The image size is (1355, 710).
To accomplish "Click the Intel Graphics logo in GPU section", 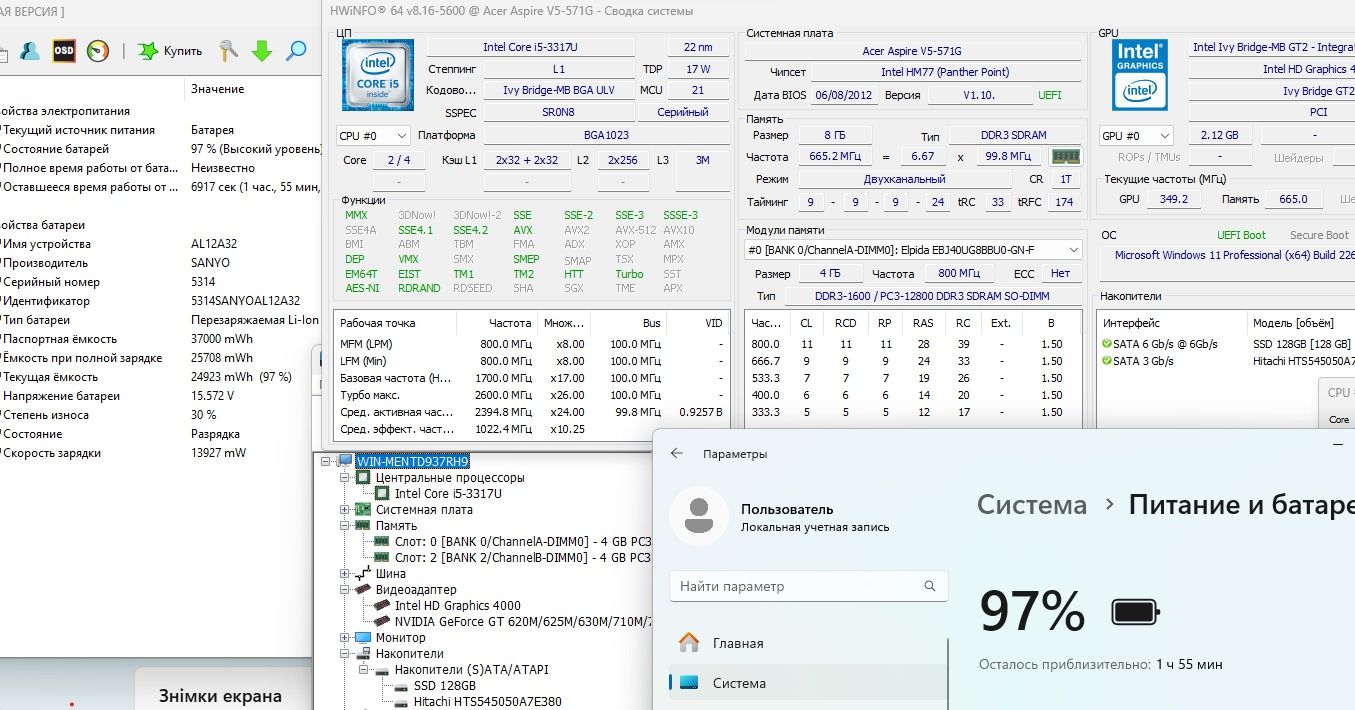I will pyautogui.click(x=1140, y=75).
